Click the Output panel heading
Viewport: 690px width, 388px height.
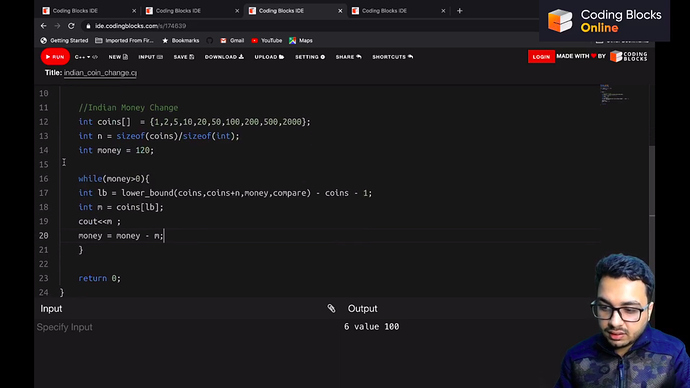point(362,308)
